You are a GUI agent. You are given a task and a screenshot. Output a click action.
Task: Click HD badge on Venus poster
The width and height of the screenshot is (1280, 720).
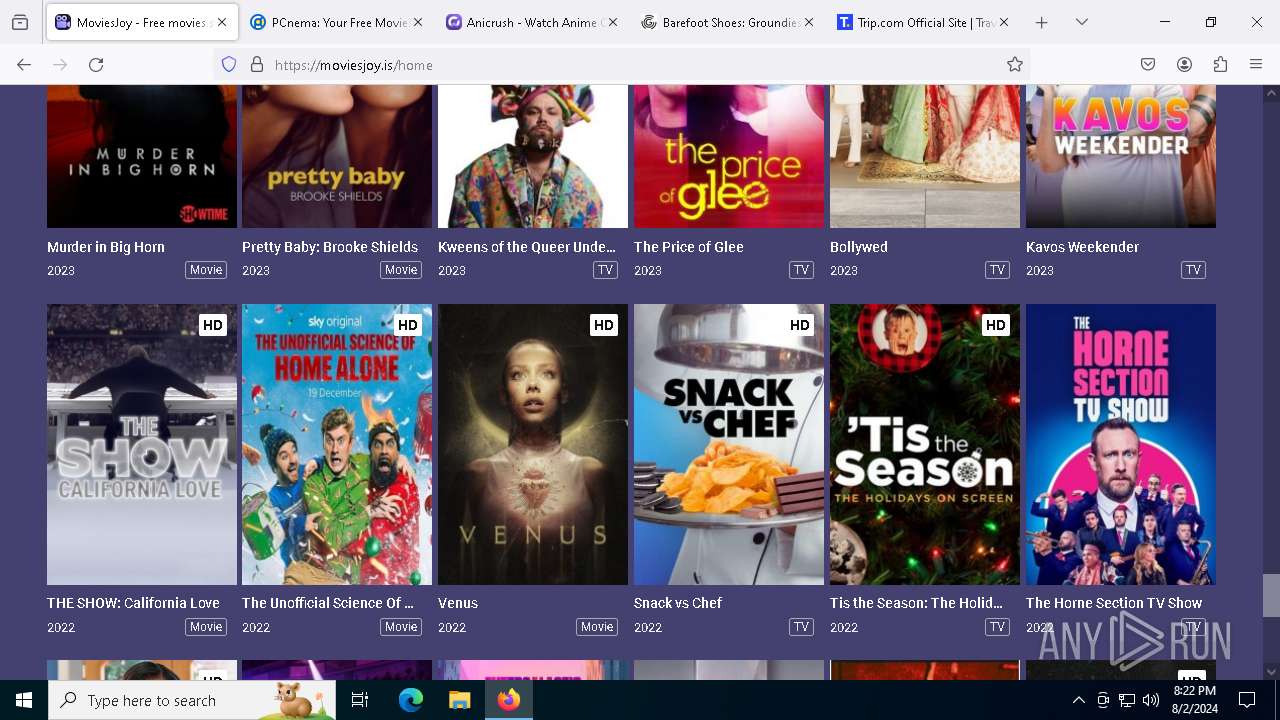604,325
